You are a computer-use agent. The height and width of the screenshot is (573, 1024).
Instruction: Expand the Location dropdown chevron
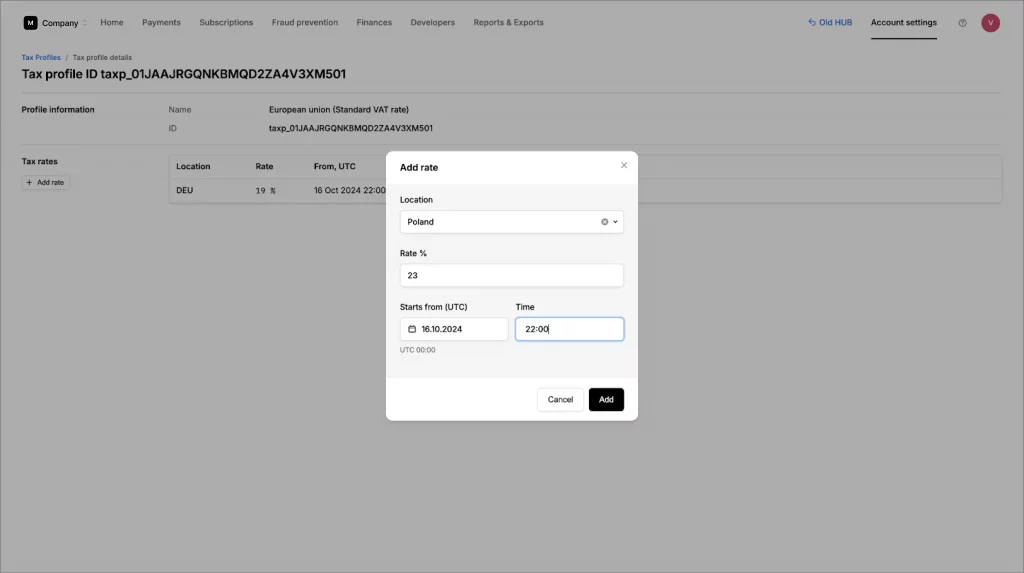[615, 222]
